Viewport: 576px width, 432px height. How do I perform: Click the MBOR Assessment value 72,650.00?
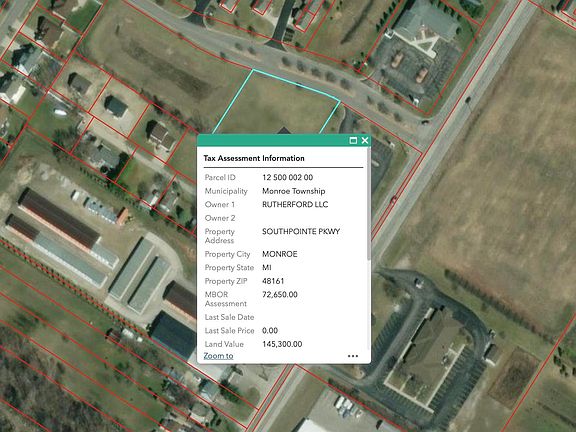pos(280,295)
